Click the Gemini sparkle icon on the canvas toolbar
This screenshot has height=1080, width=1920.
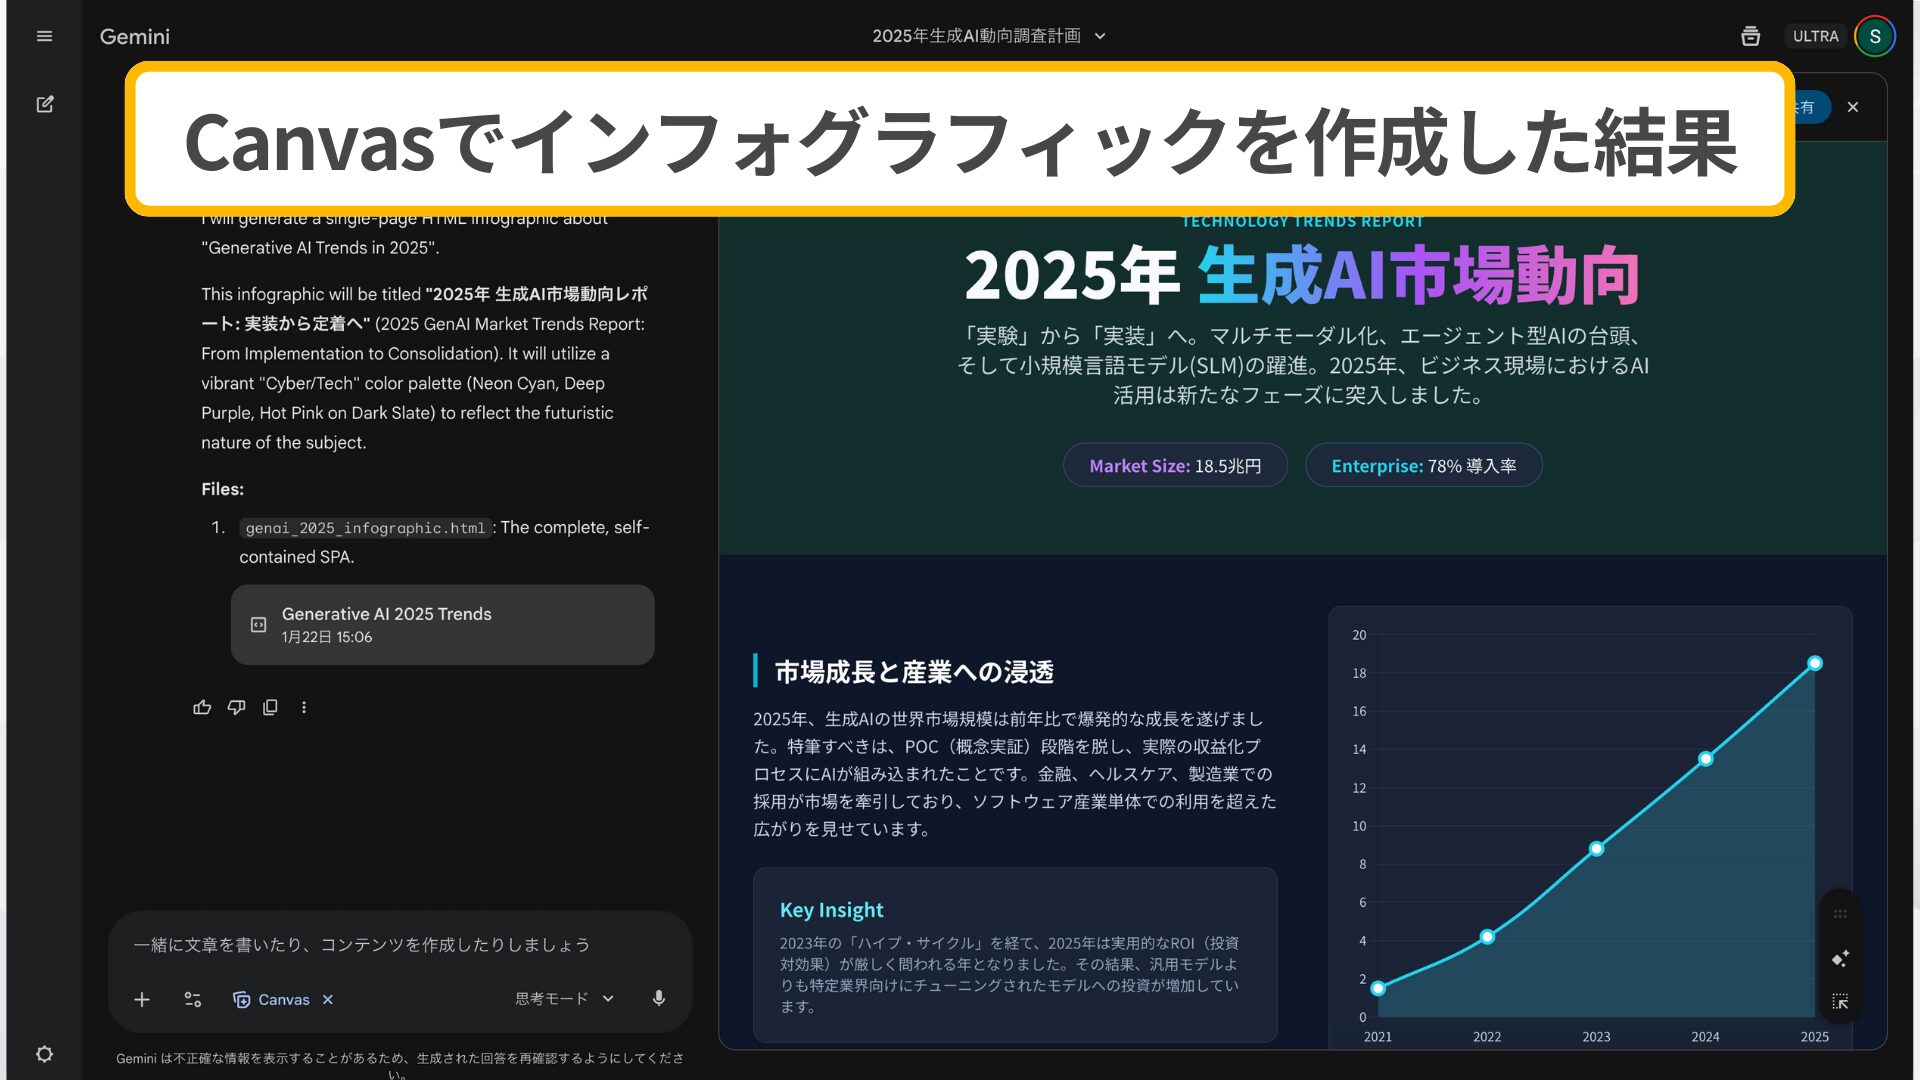[x=1840, y=958]
